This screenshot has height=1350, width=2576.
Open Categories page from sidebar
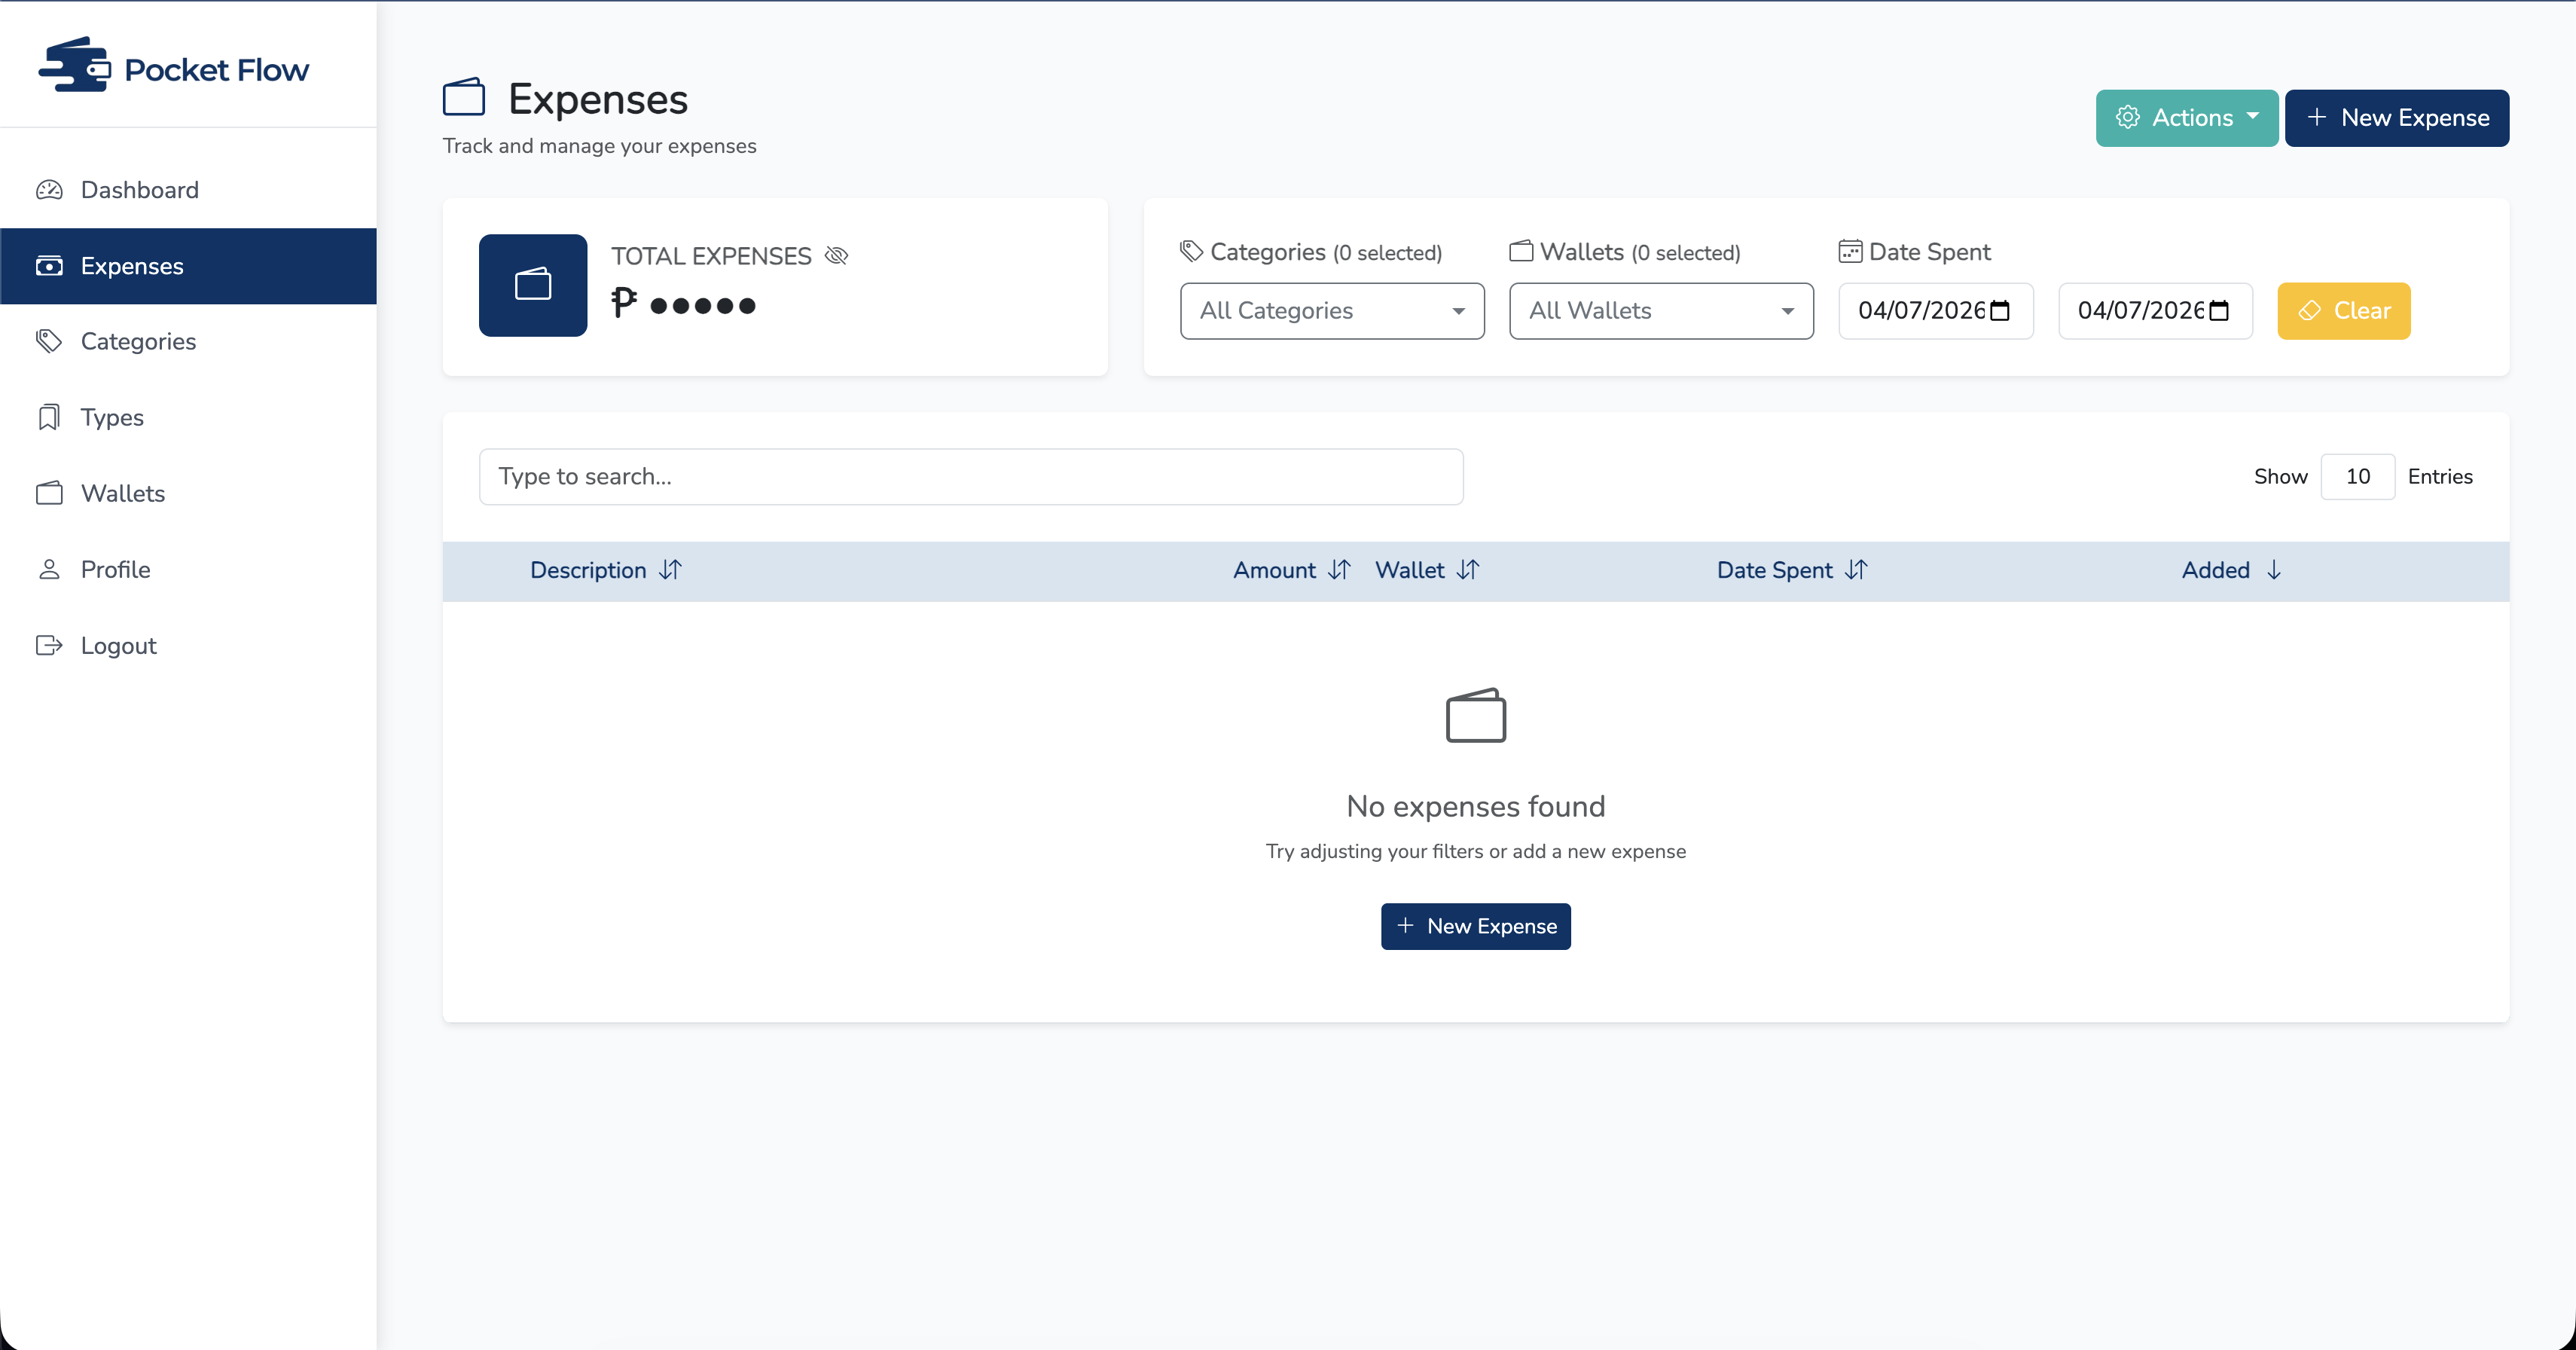138,342
